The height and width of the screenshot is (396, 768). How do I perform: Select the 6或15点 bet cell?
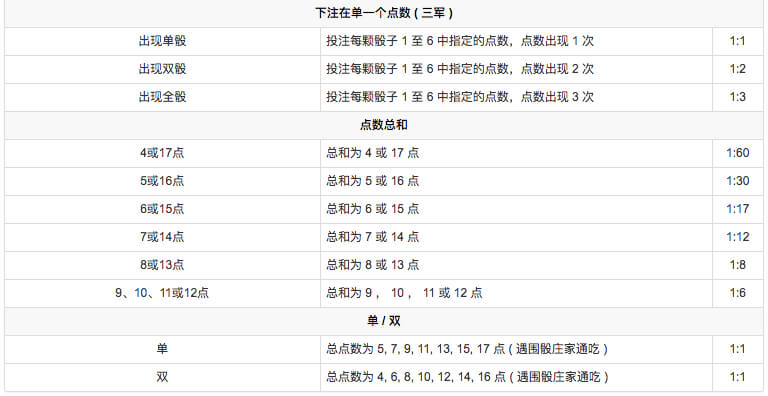click(162, 209)
